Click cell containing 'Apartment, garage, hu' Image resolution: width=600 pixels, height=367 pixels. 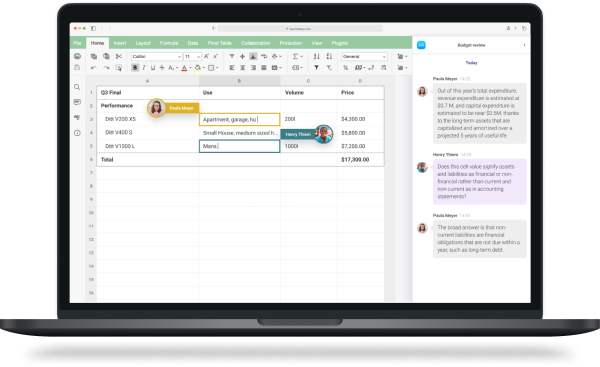pyautogui.click(x=240, y=119)
